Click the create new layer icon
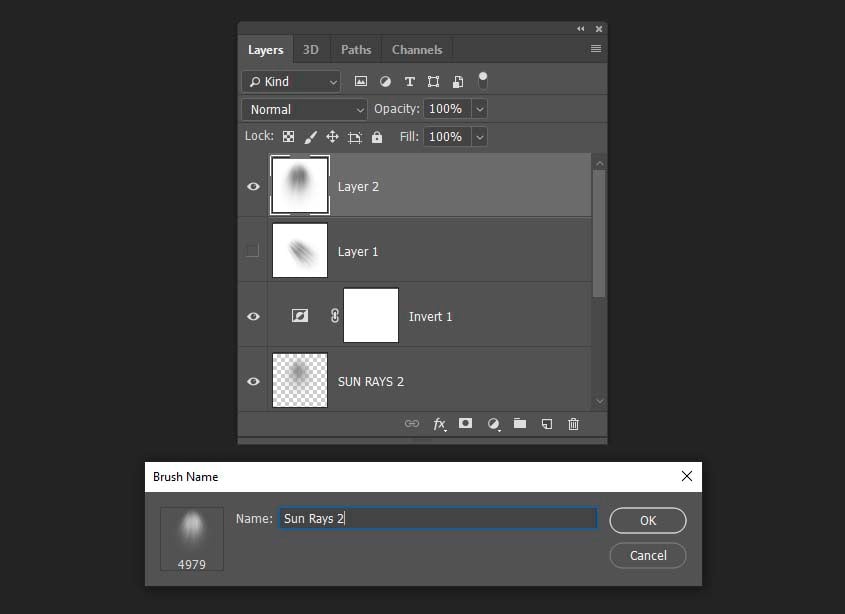The height and width of the screenshot is (614, 845). point(547,424)
